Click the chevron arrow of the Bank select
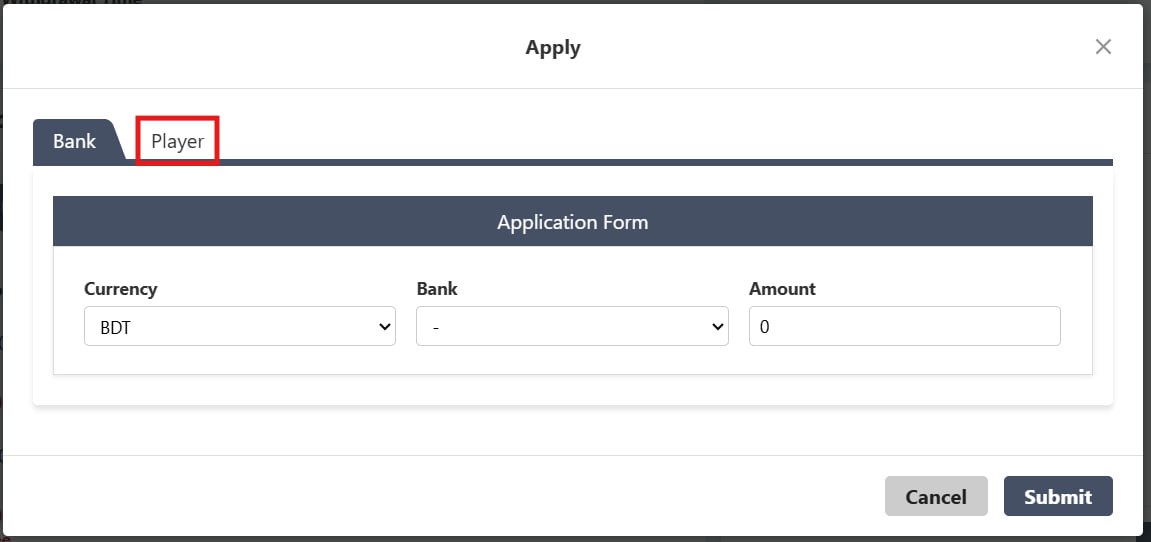The width and height of the screenshot is (1151, 542). [717, 327]
